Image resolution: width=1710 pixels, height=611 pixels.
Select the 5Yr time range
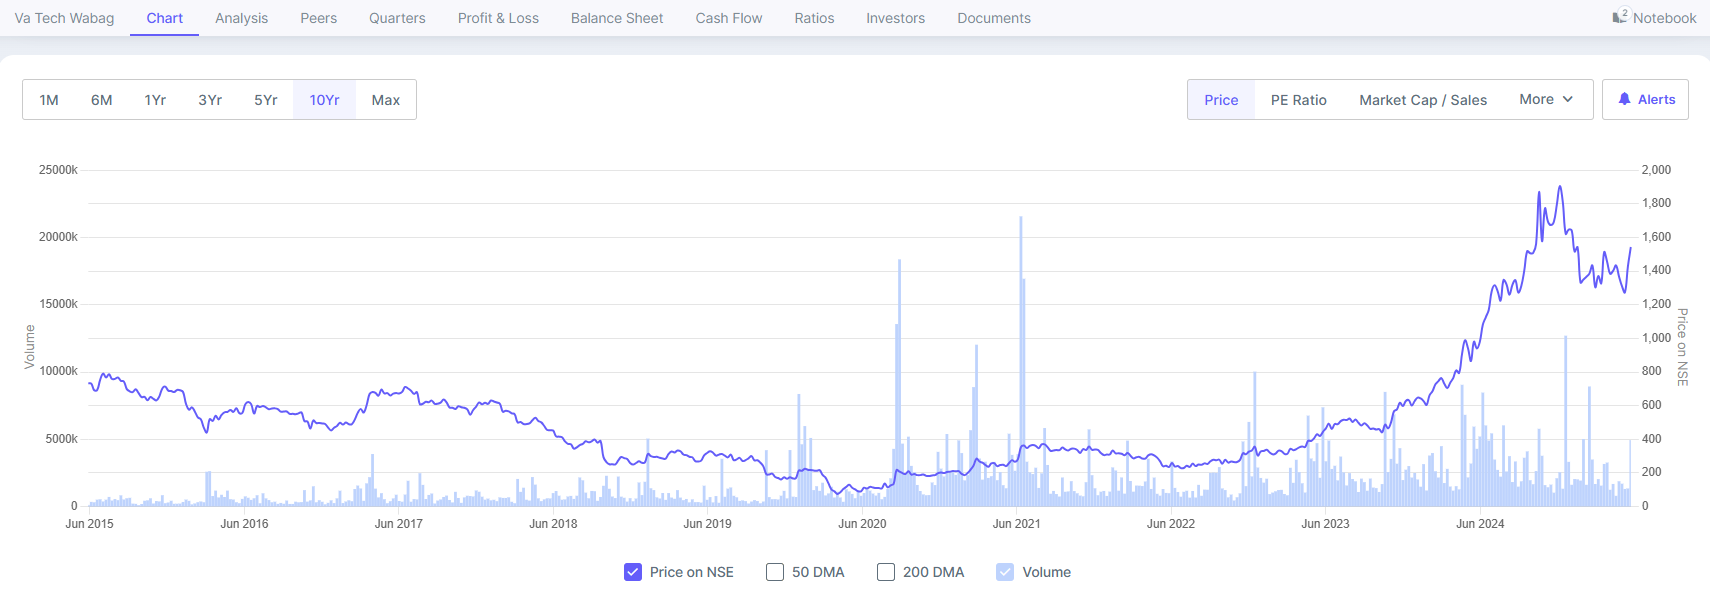265,100
